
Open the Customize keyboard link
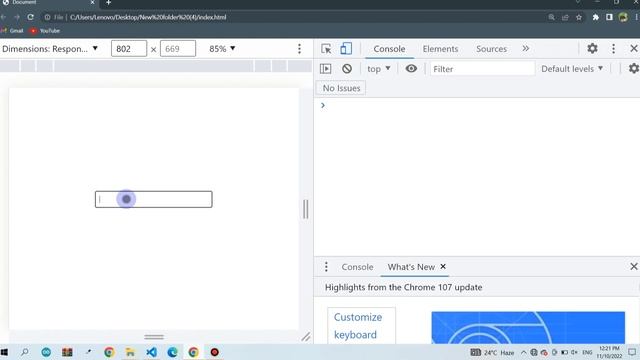358,326
